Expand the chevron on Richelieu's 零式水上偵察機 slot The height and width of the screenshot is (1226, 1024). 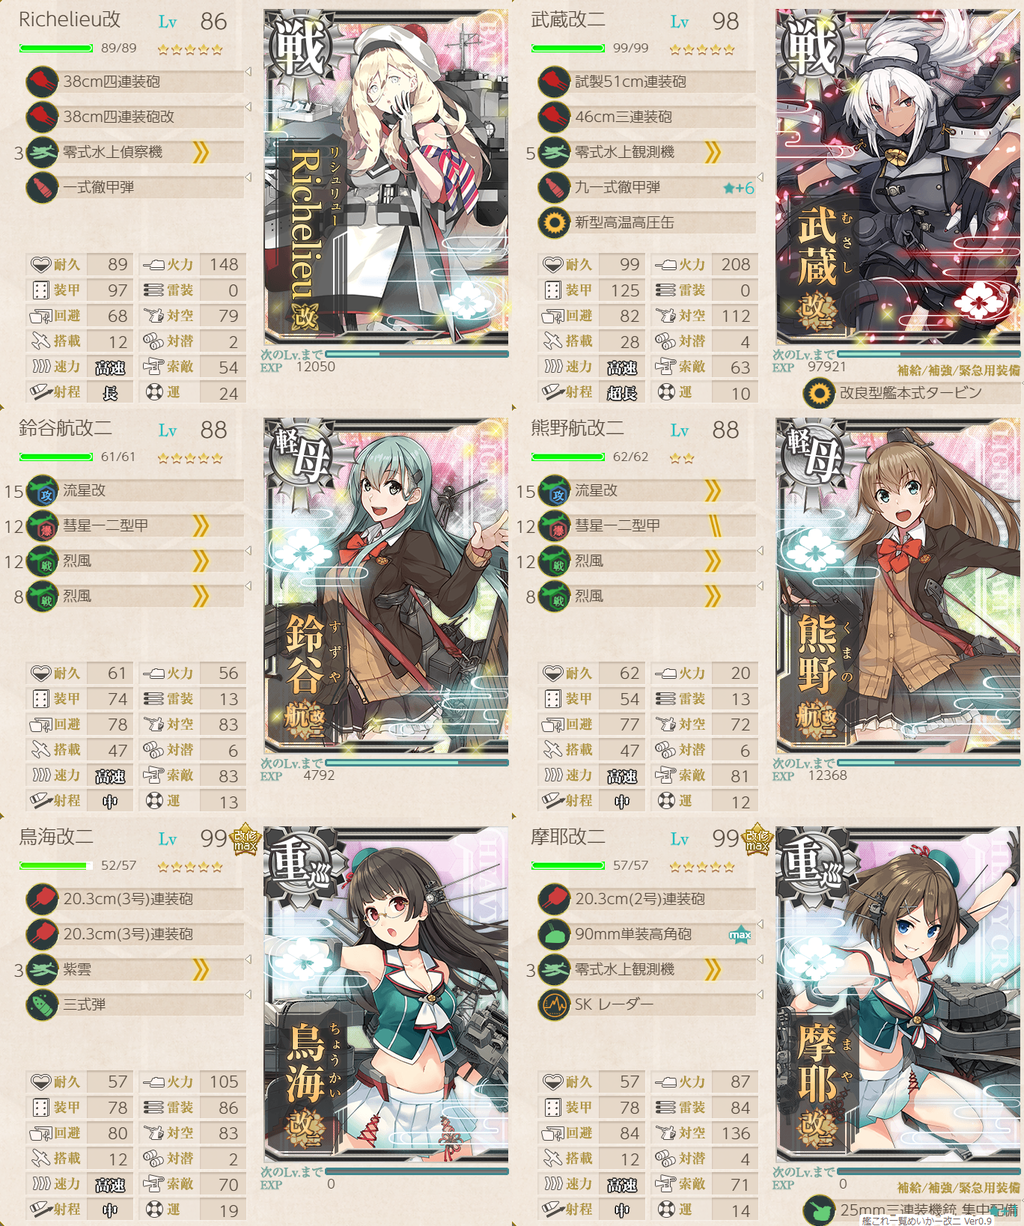click(201, 152)
